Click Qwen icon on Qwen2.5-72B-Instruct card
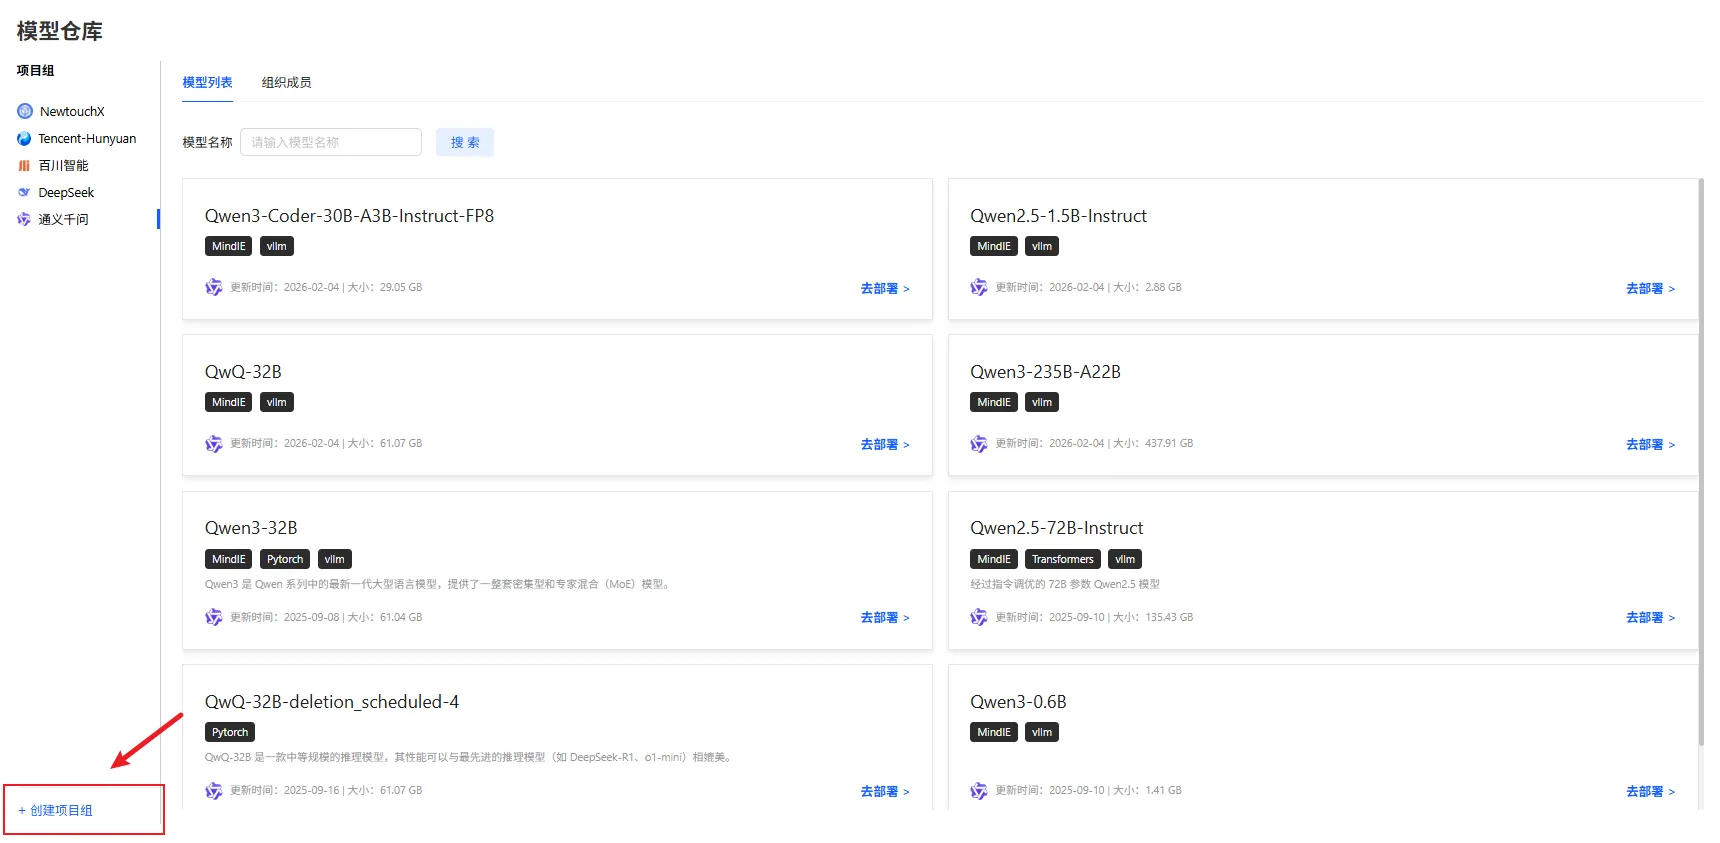 (x=979, y=617)
